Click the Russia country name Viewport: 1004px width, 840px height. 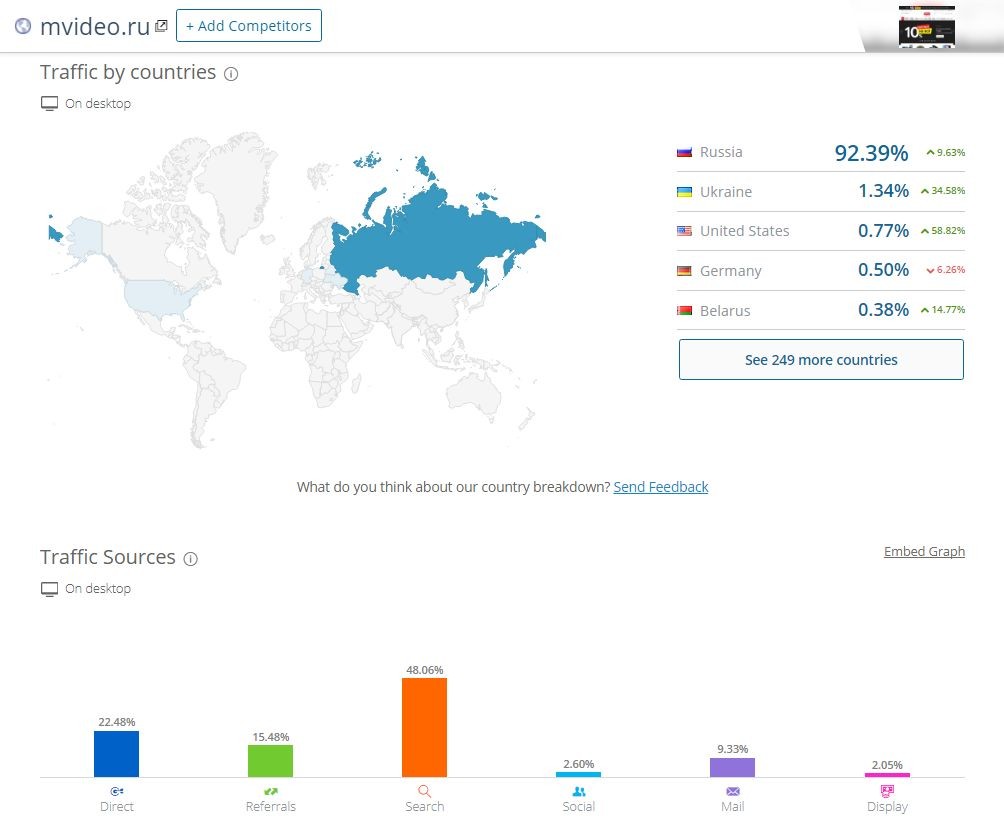(x=721, y=152)
